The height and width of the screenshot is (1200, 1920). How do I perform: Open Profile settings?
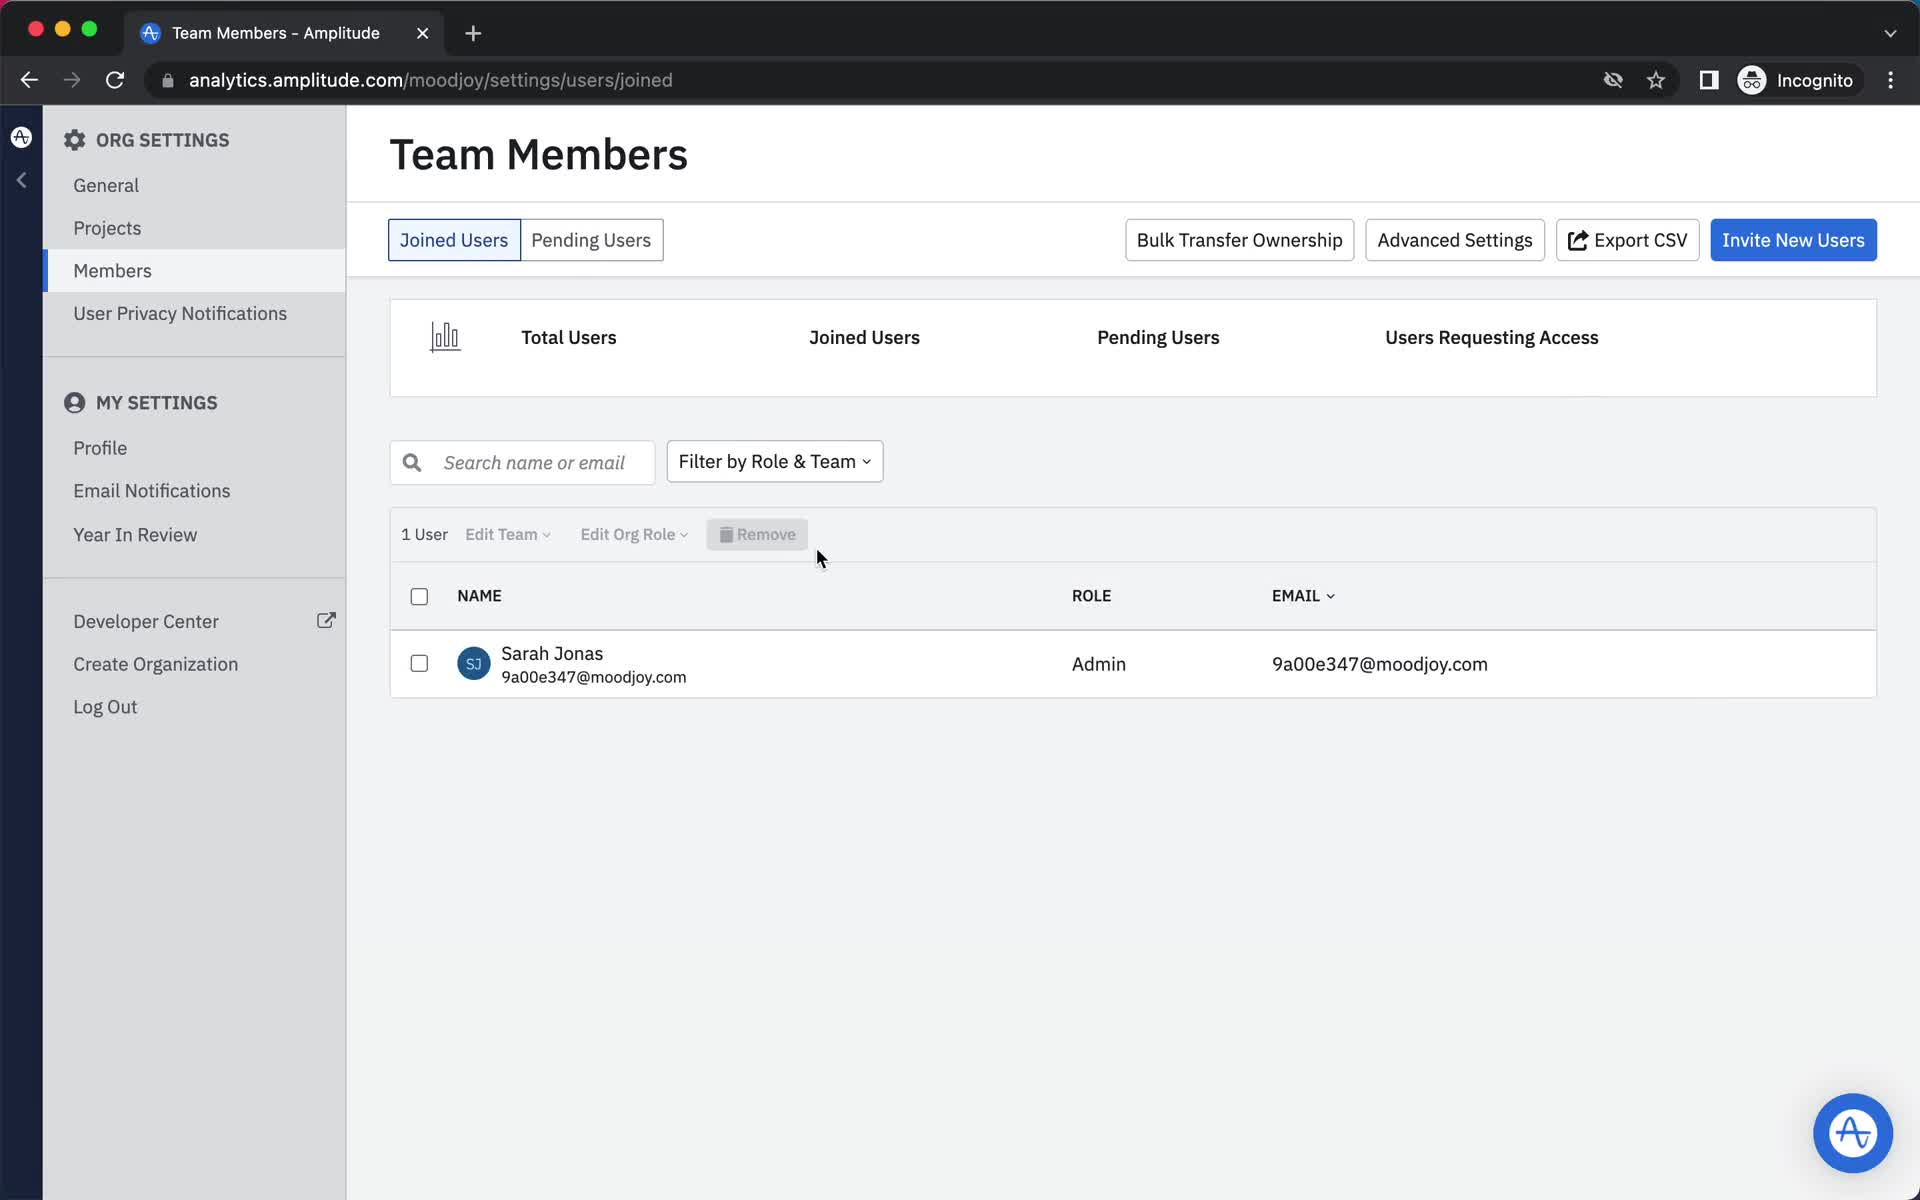100,448
